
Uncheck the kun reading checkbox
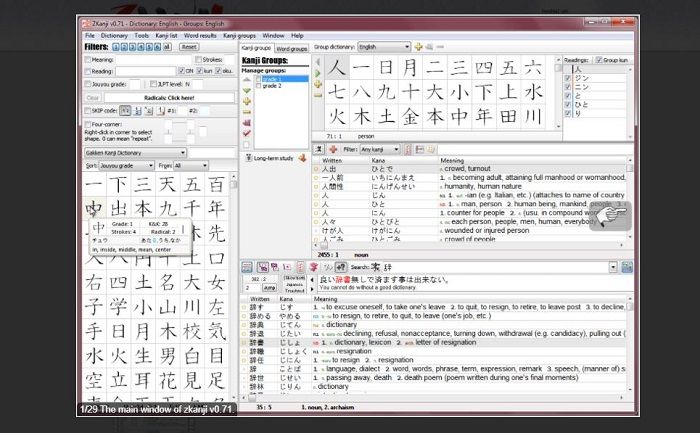(x=200, y=71)
